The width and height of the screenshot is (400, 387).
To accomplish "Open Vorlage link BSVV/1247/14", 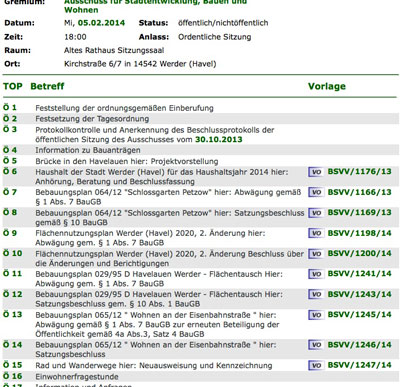I will click(x=359, y=365).
